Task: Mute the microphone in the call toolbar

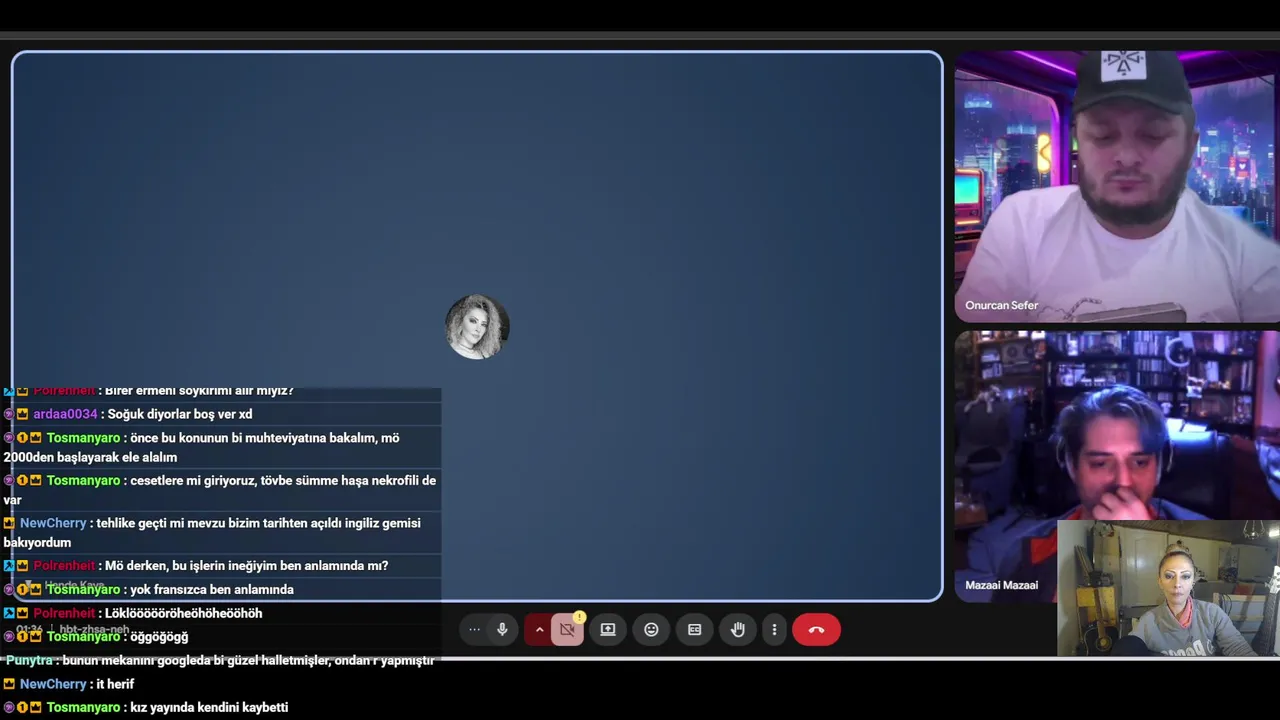Action: point(502,630)
